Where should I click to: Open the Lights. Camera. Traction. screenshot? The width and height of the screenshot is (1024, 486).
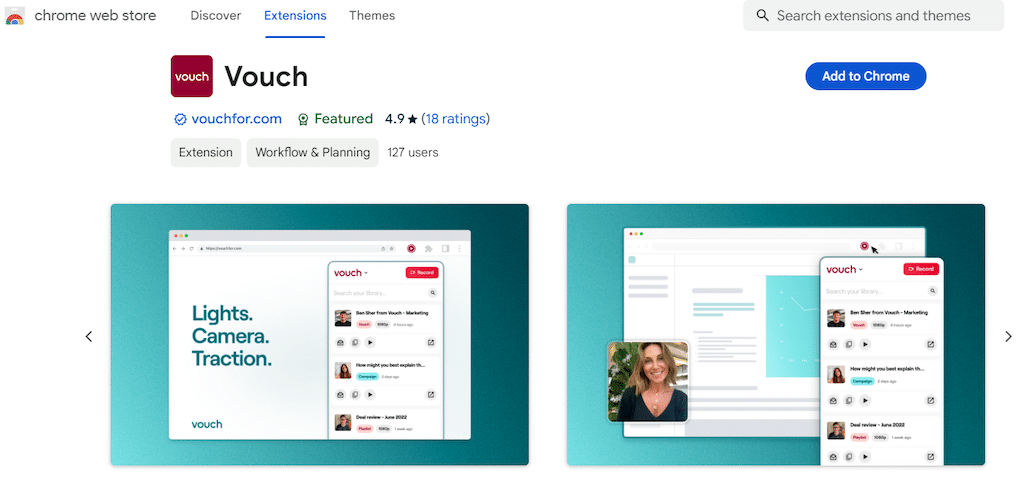tap(319, 334)
